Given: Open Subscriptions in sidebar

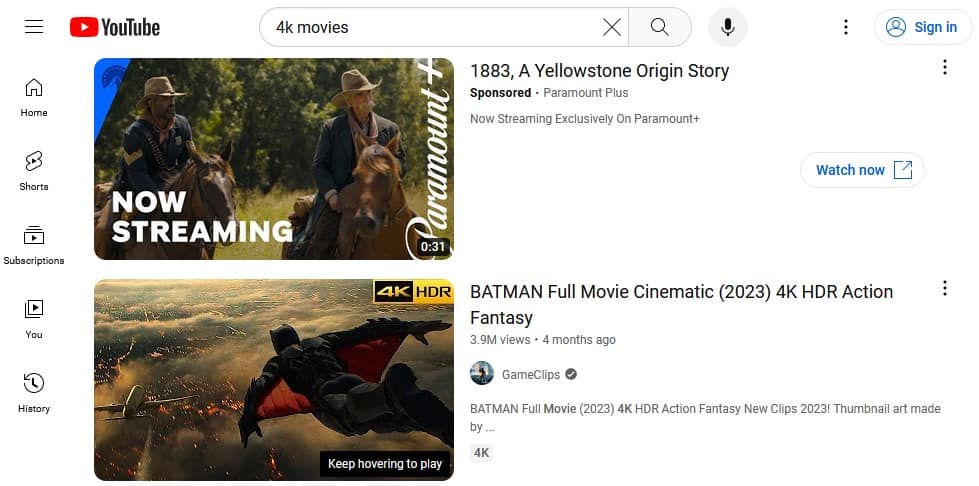Looking at the screenshot, I should (x=34, y=245).
